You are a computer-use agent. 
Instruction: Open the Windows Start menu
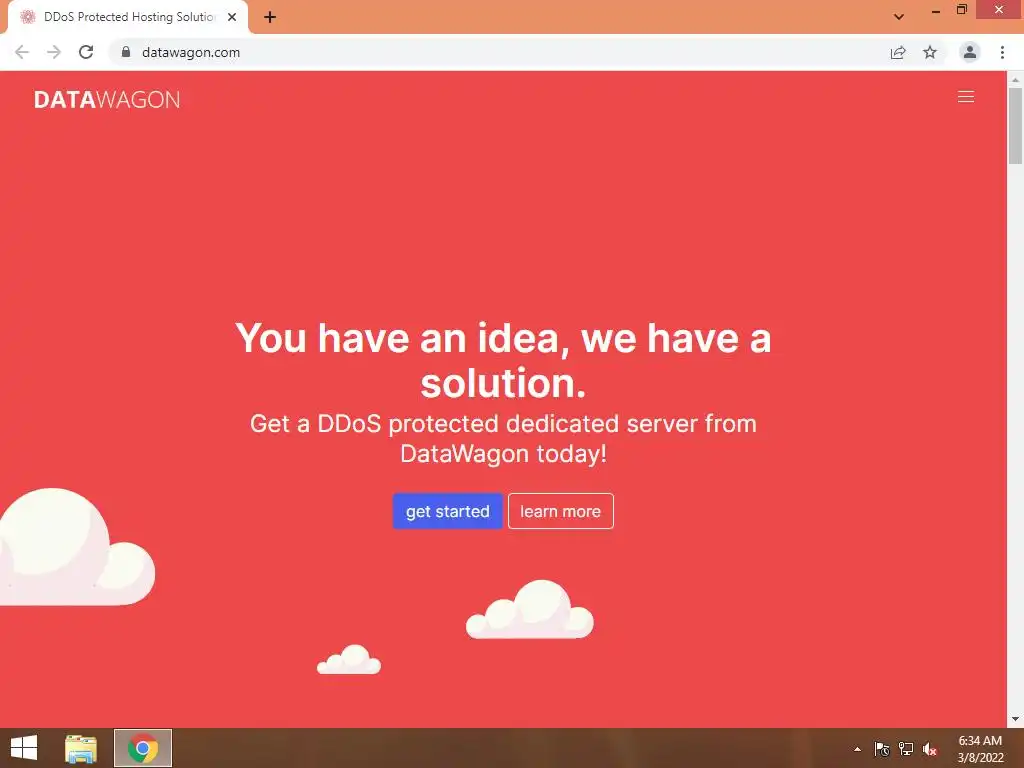coord(24,748)
